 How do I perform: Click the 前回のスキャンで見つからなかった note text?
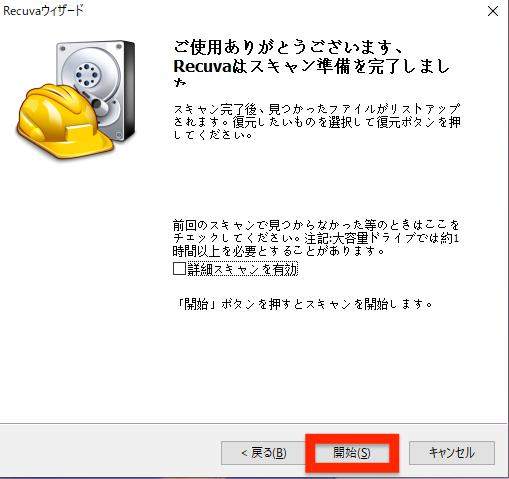(316, 226)
